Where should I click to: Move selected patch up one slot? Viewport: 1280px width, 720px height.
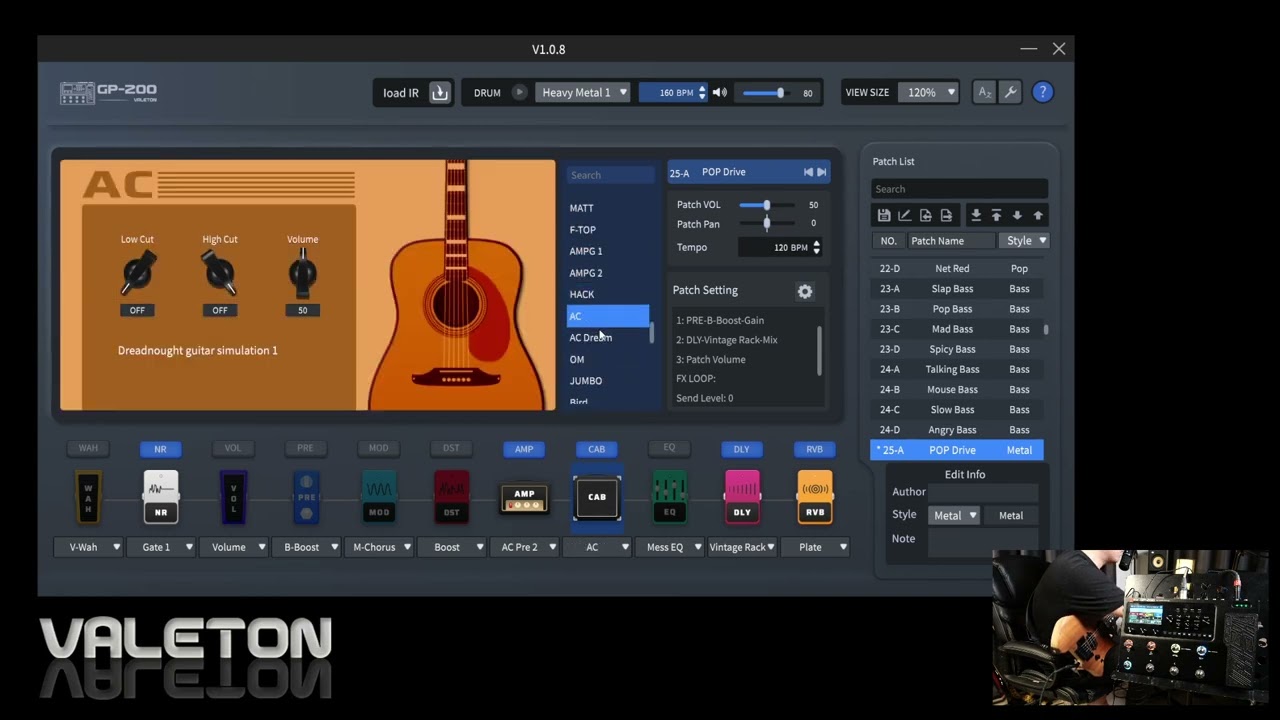tap(1038, 215)
